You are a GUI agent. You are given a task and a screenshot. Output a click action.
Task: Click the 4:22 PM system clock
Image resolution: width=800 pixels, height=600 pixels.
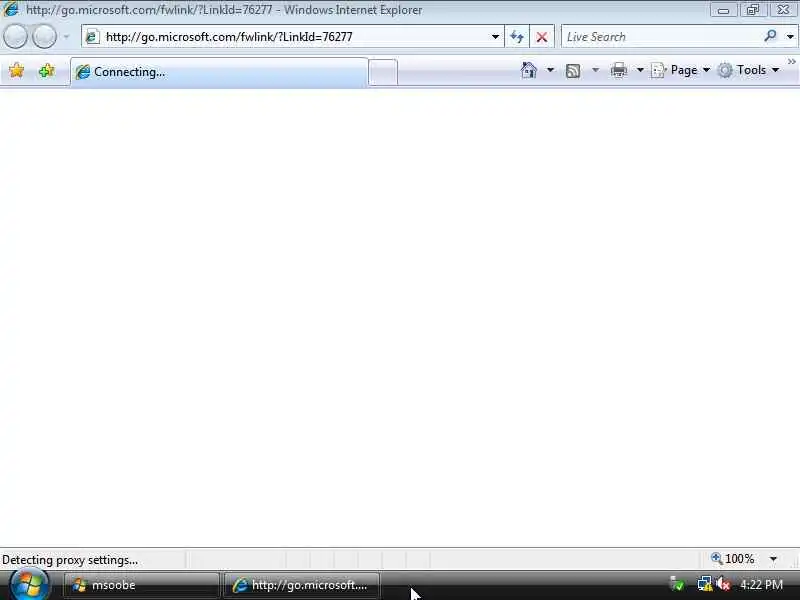pyautogui.click(x=761, y=585)
